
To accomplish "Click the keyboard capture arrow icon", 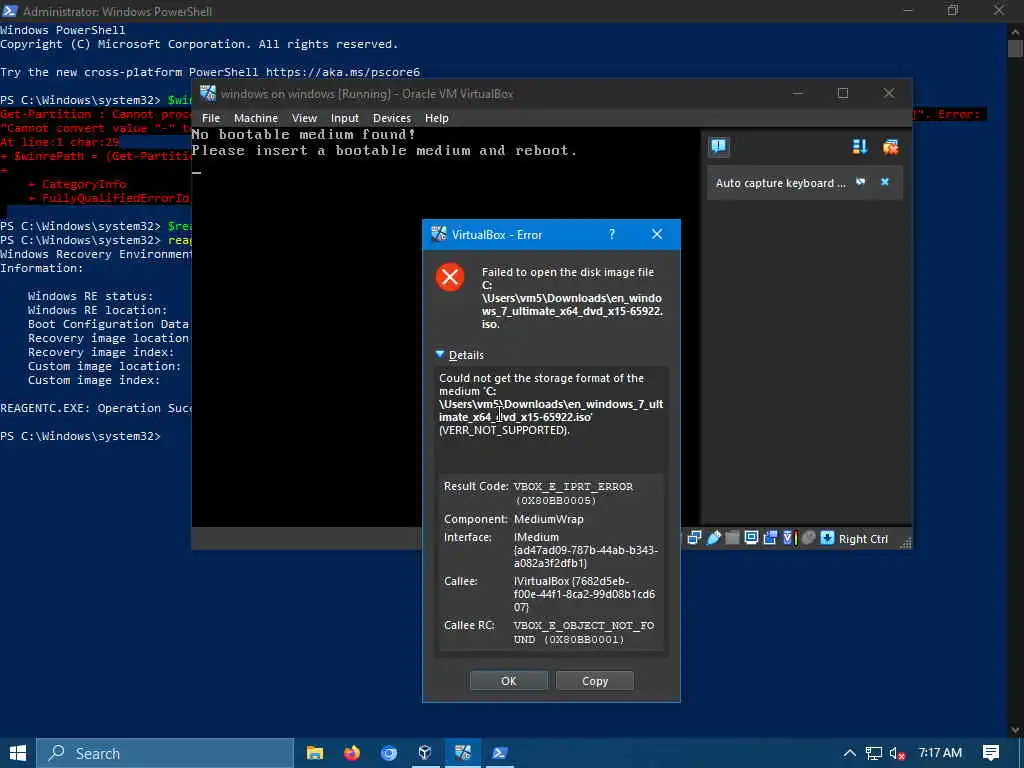I will (x=827, y=538).
